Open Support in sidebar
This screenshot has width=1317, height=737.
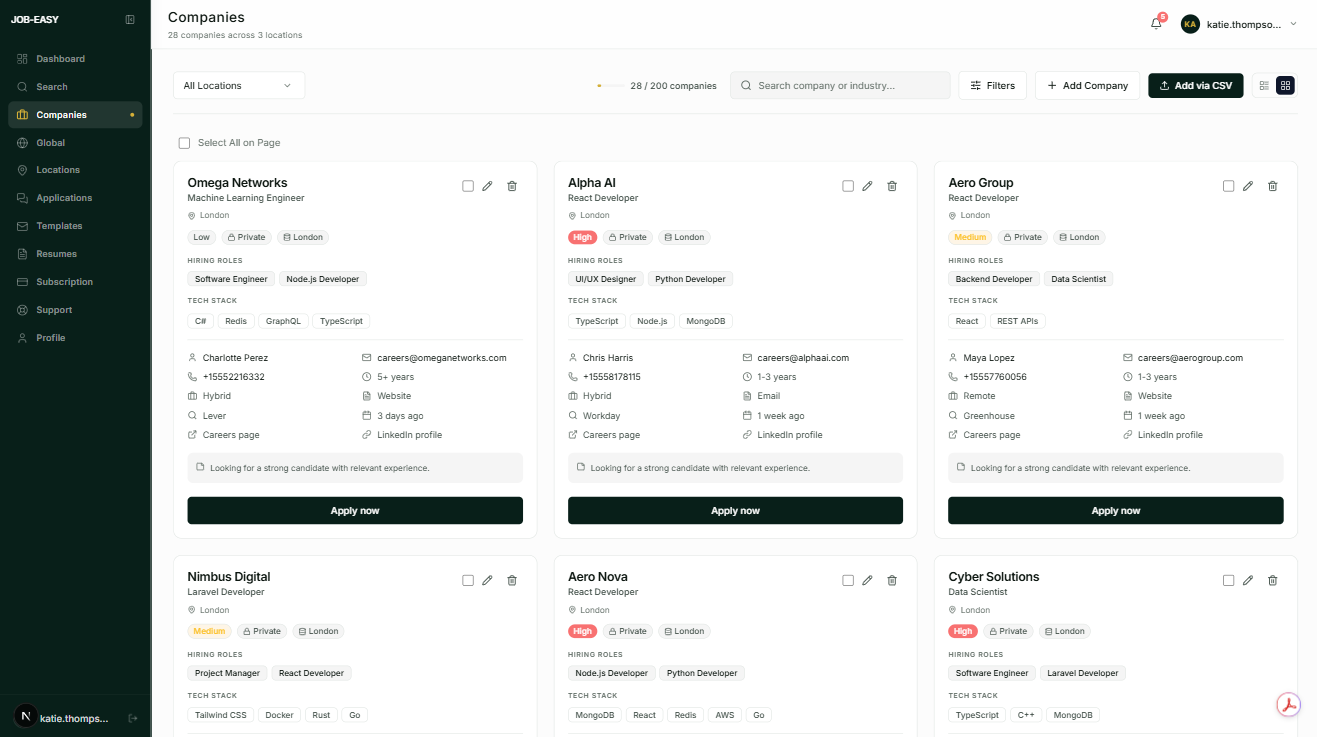(75, 310)
